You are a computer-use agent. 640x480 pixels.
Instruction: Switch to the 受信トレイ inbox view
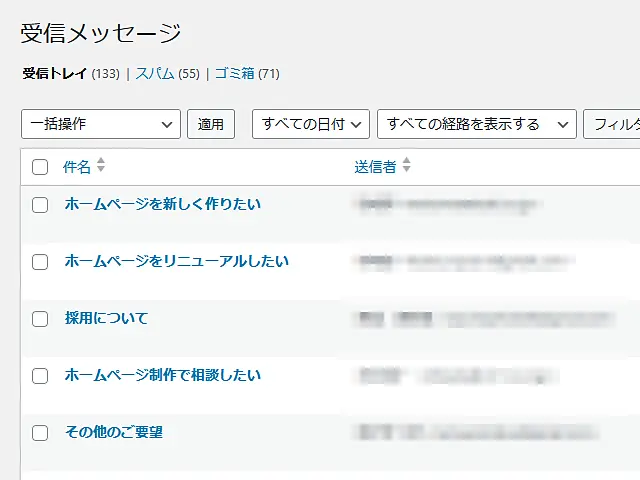coord(54,74)
